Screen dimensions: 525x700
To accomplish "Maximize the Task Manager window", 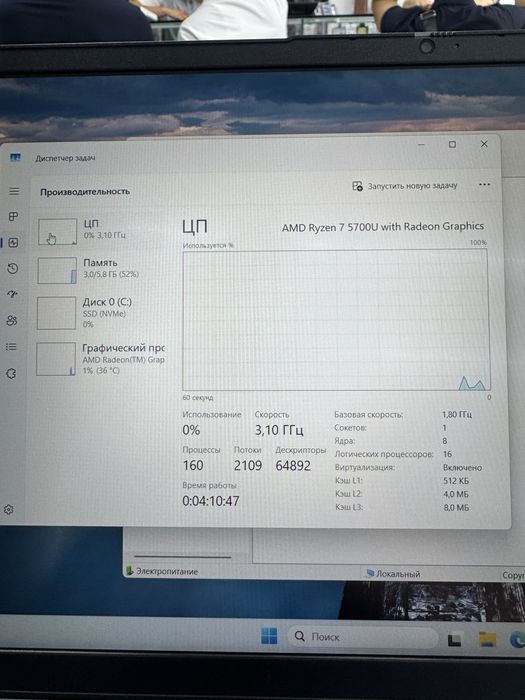I will tap(452, 144).
